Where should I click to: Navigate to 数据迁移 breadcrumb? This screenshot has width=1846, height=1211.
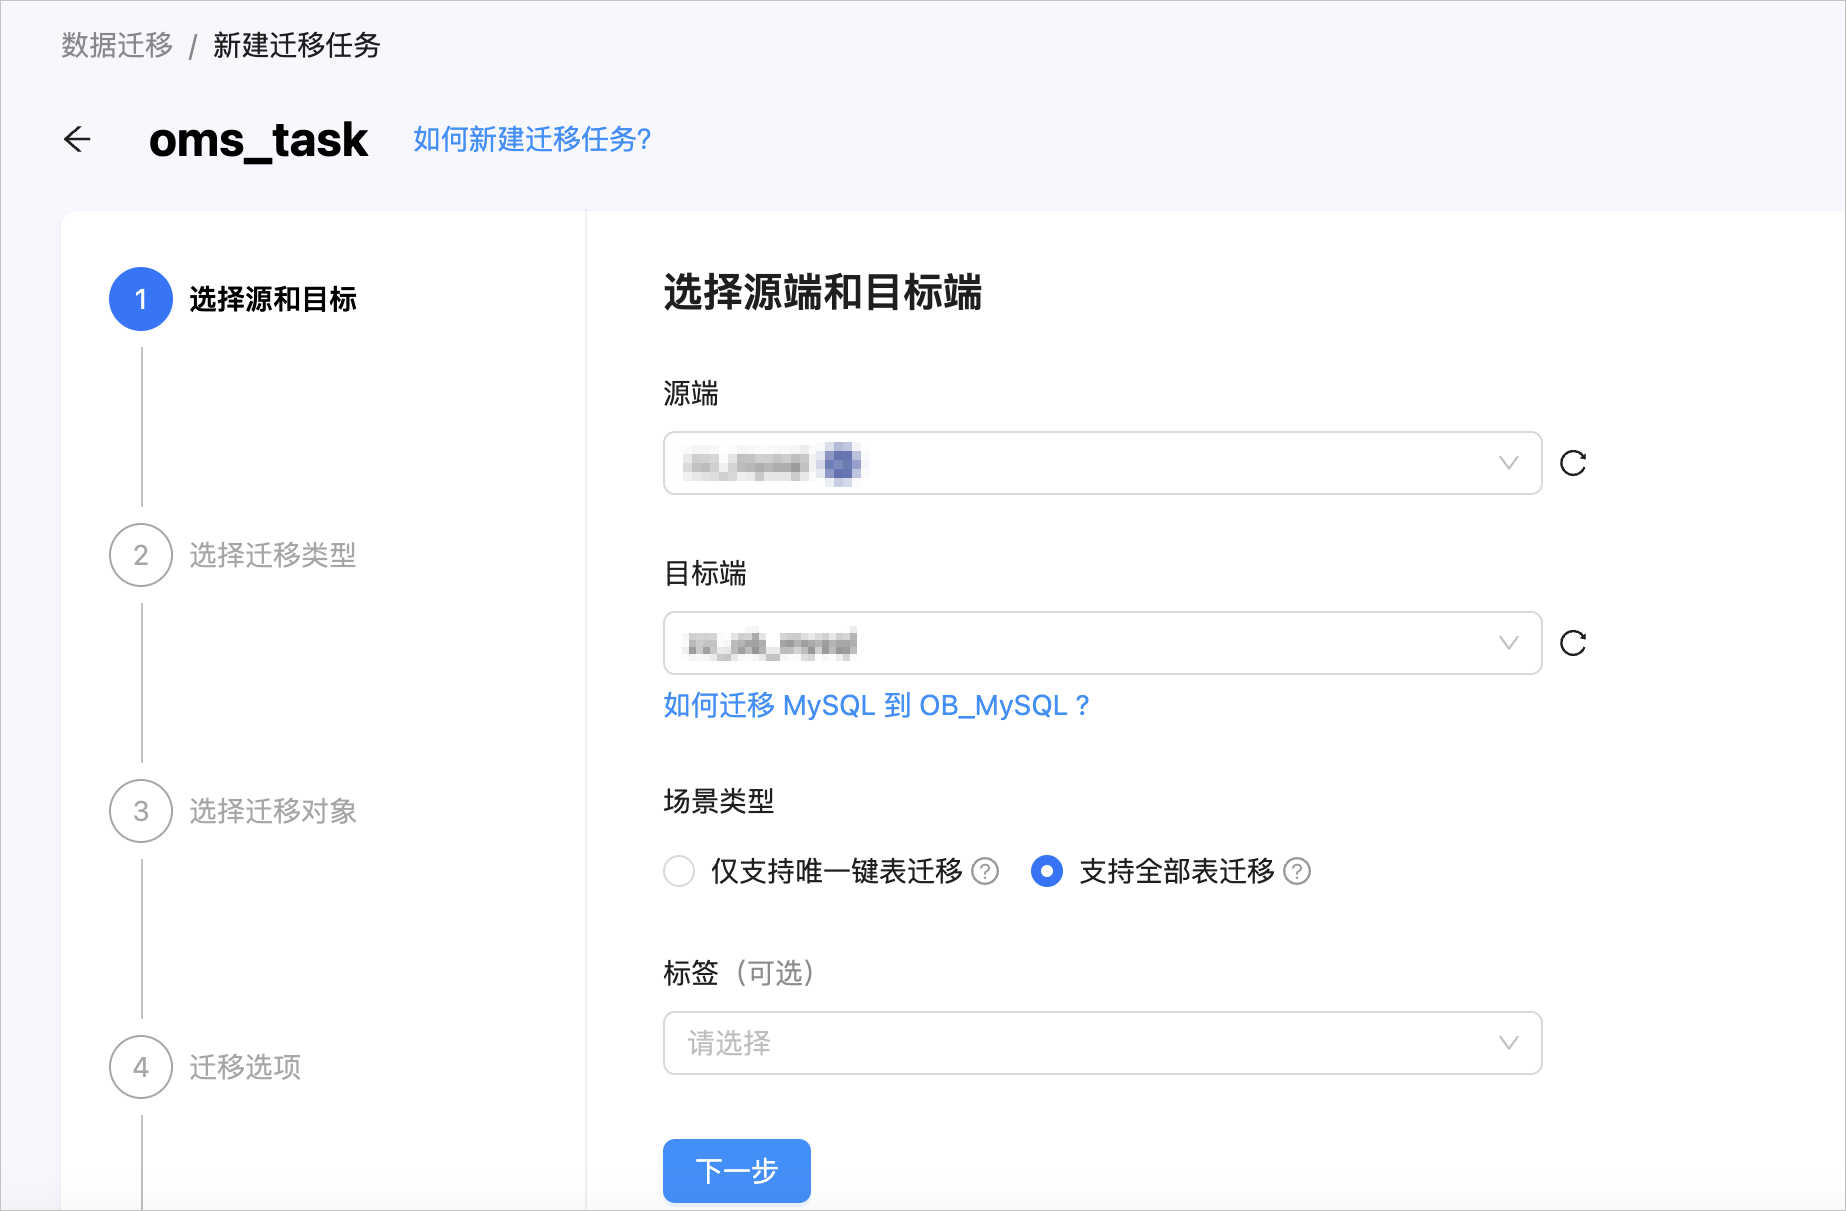(x=117, y=45)
